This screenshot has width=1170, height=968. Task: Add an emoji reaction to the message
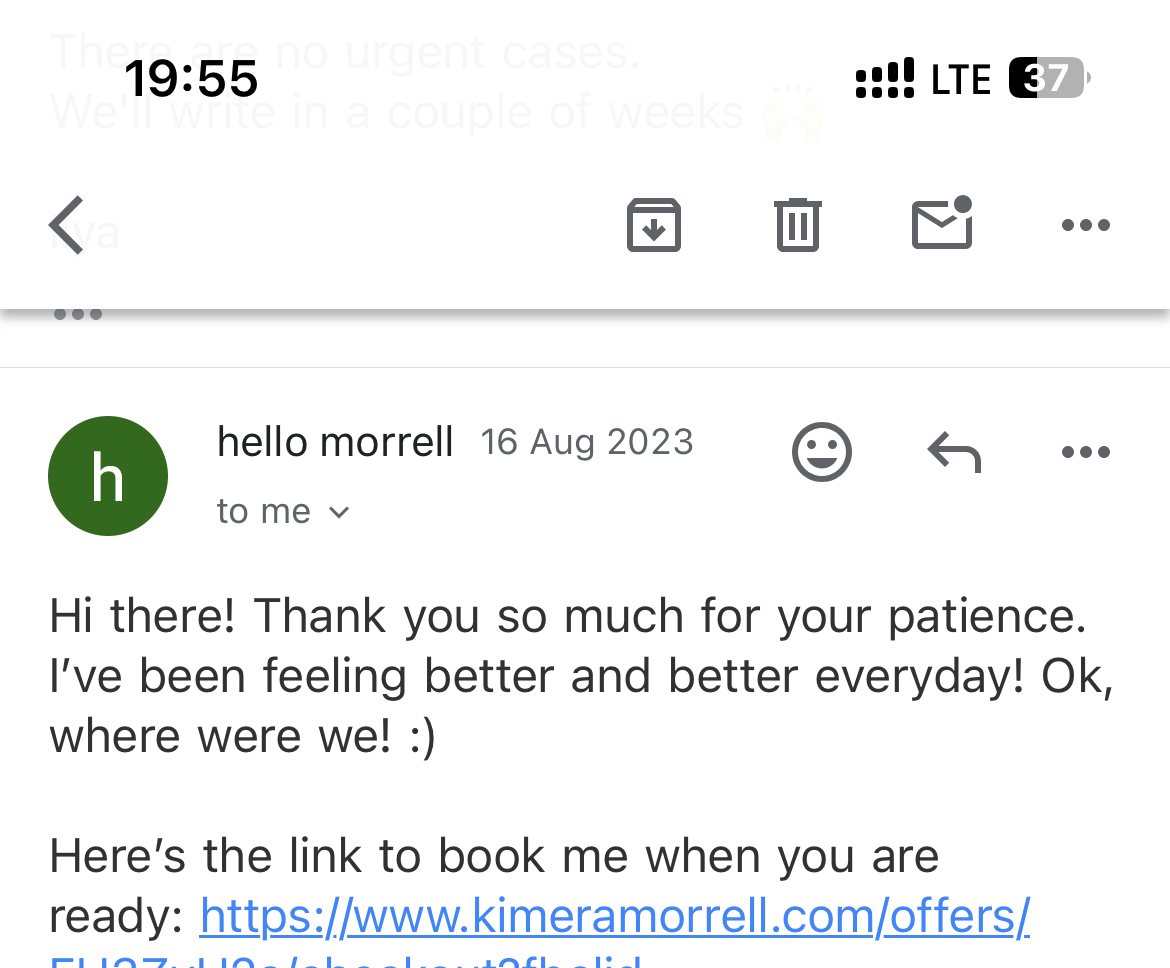(x=821, y=452)
